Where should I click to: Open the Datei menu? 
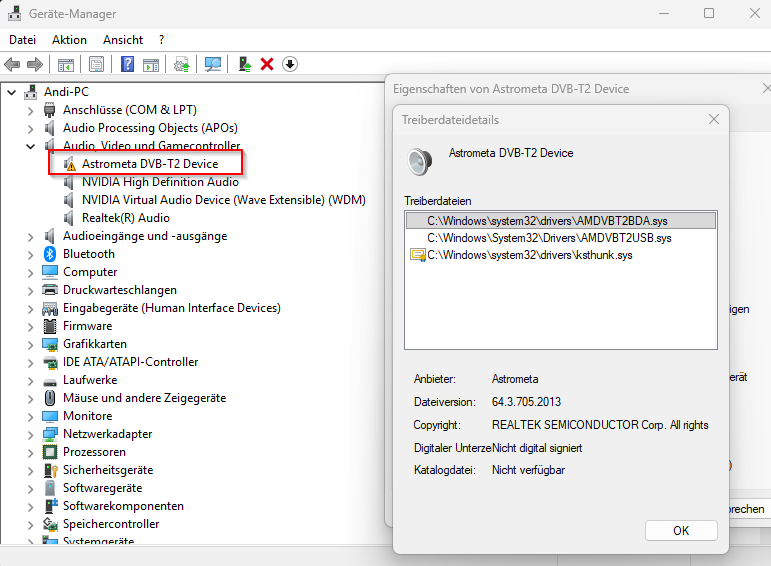[x=23, y=40]
